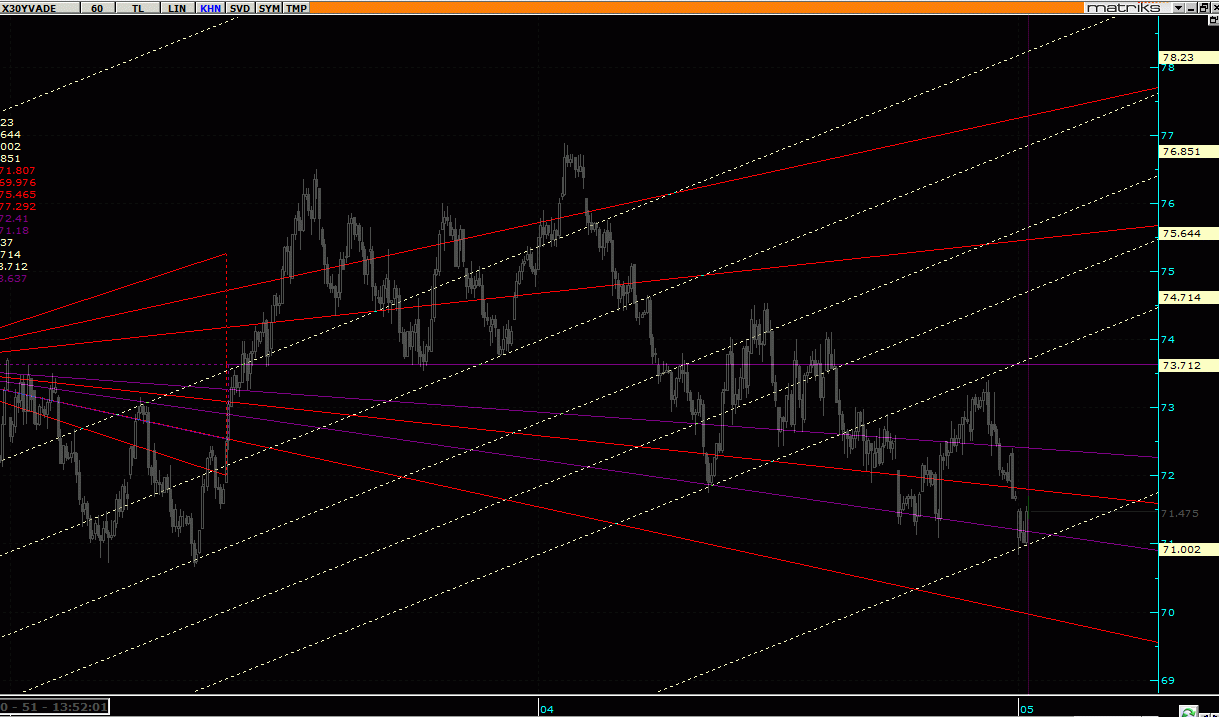
Task: Click the 73.712 price label
Action: [x=1188, y=366]
